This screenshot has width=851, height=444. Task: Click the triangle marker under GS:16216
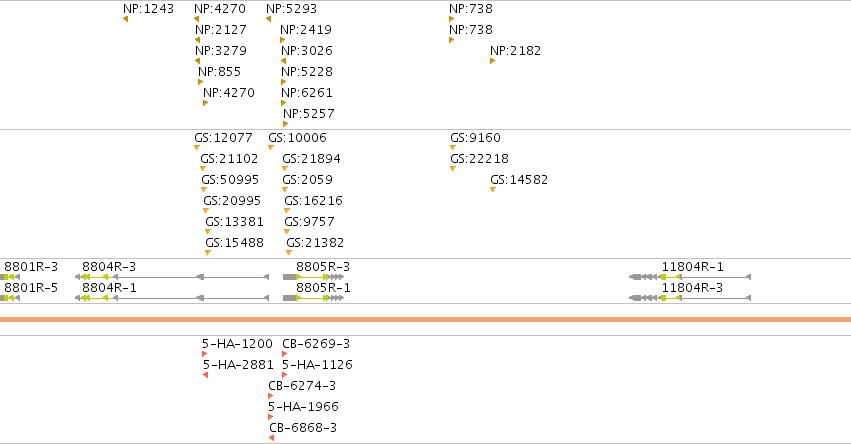click(287, 211)
